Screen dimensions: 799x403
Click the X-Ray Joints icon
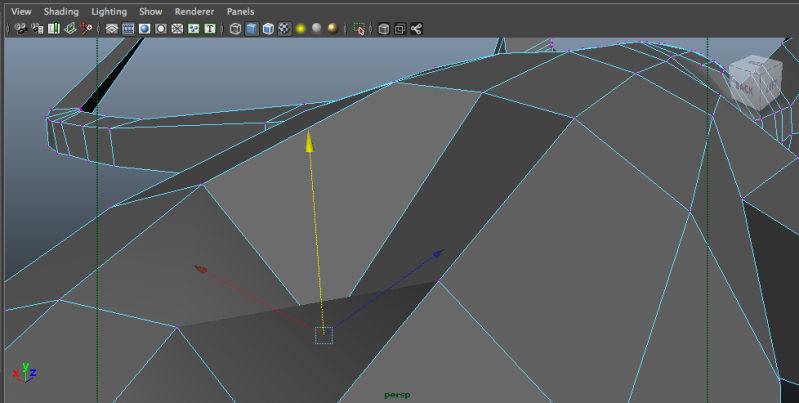click(415, 29)
